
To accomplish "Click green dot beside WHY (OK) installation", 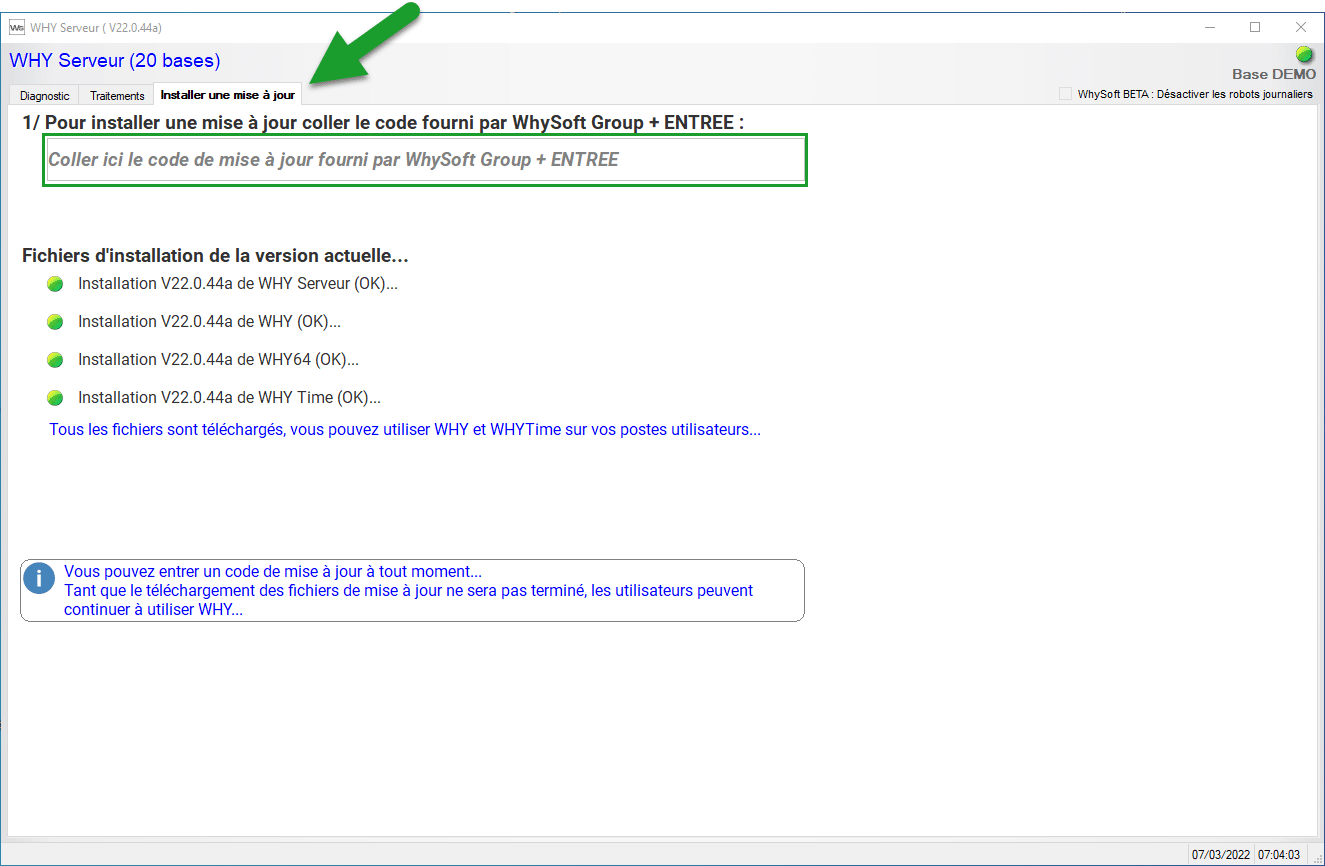I will [55, 322].
